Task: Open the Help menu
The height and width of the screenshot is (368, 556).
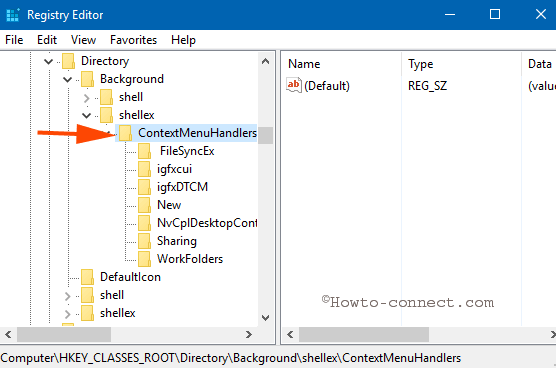Action: [183, 40]
